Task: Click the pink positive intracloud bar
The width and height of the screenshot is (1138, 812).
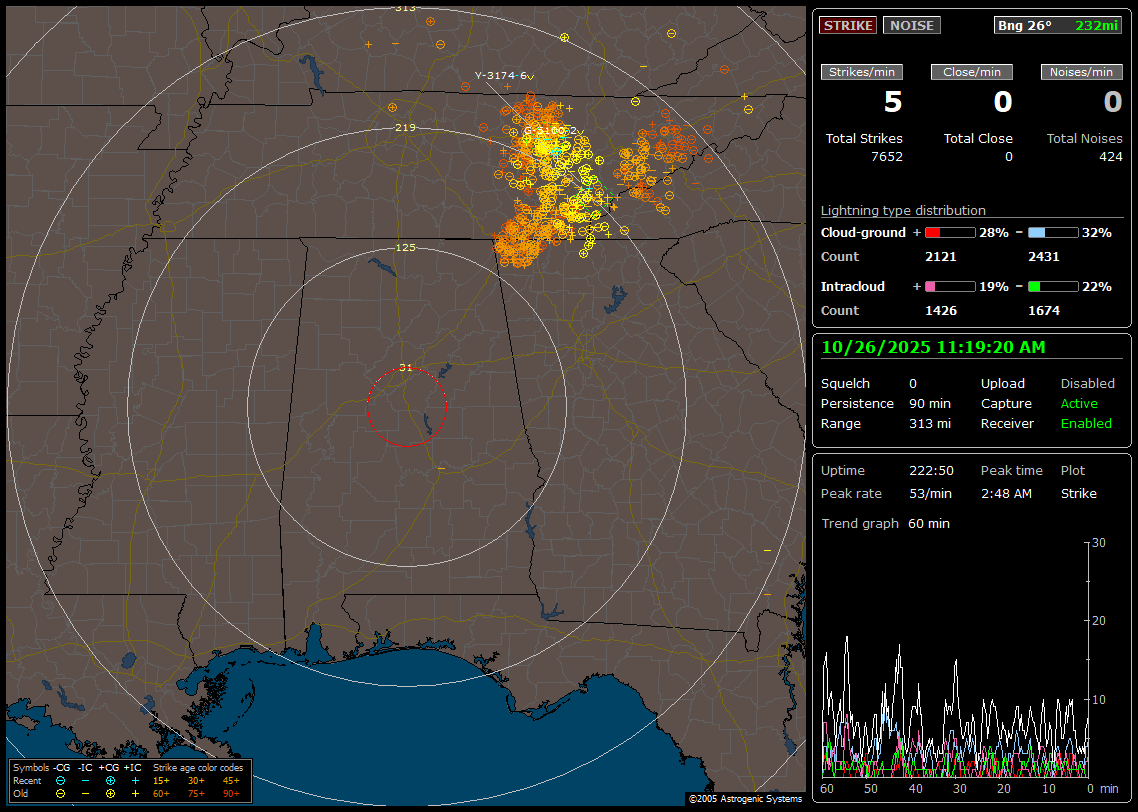Action: coord(949,286)
